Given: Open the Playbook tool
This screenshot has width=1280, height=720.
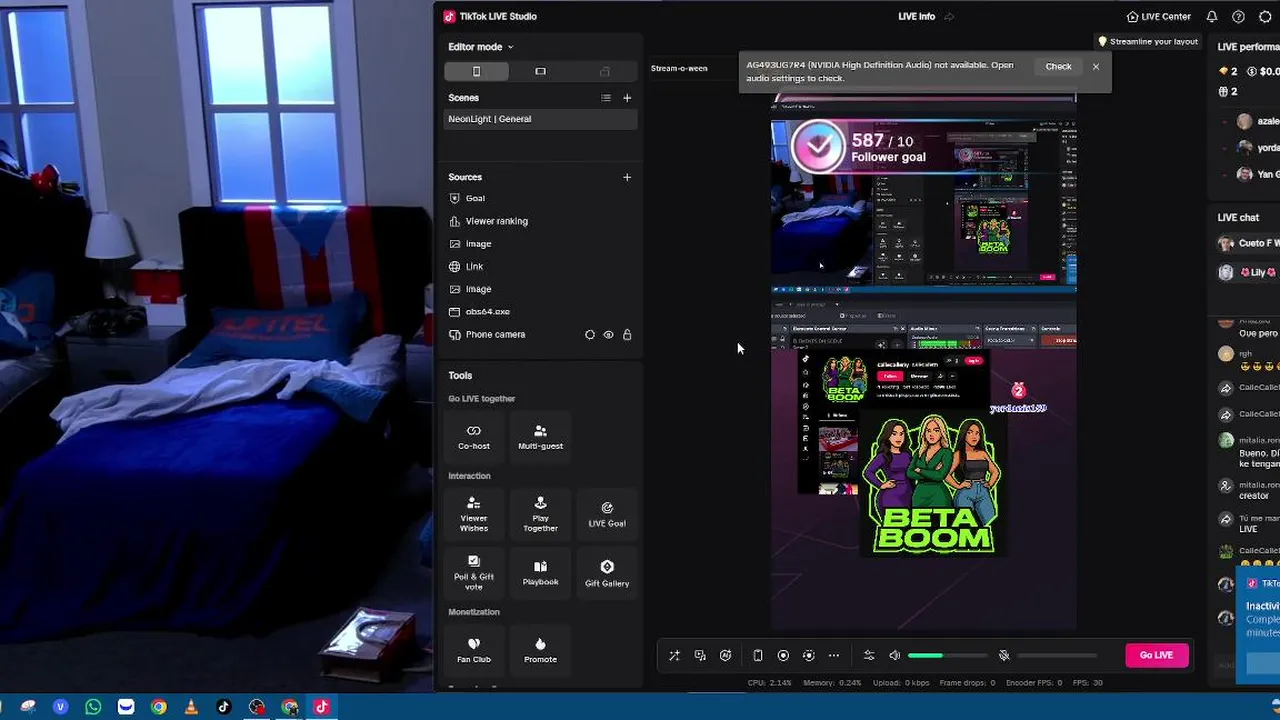Looking at the screenshot, I should pos(540,573).
